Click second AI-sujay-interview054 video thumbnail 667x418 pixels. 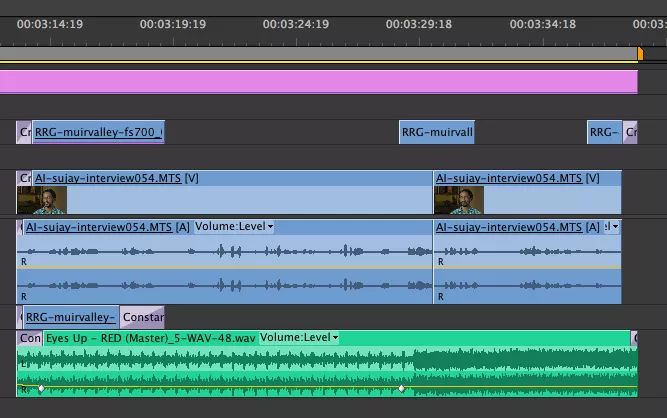[x=459, y=200]
